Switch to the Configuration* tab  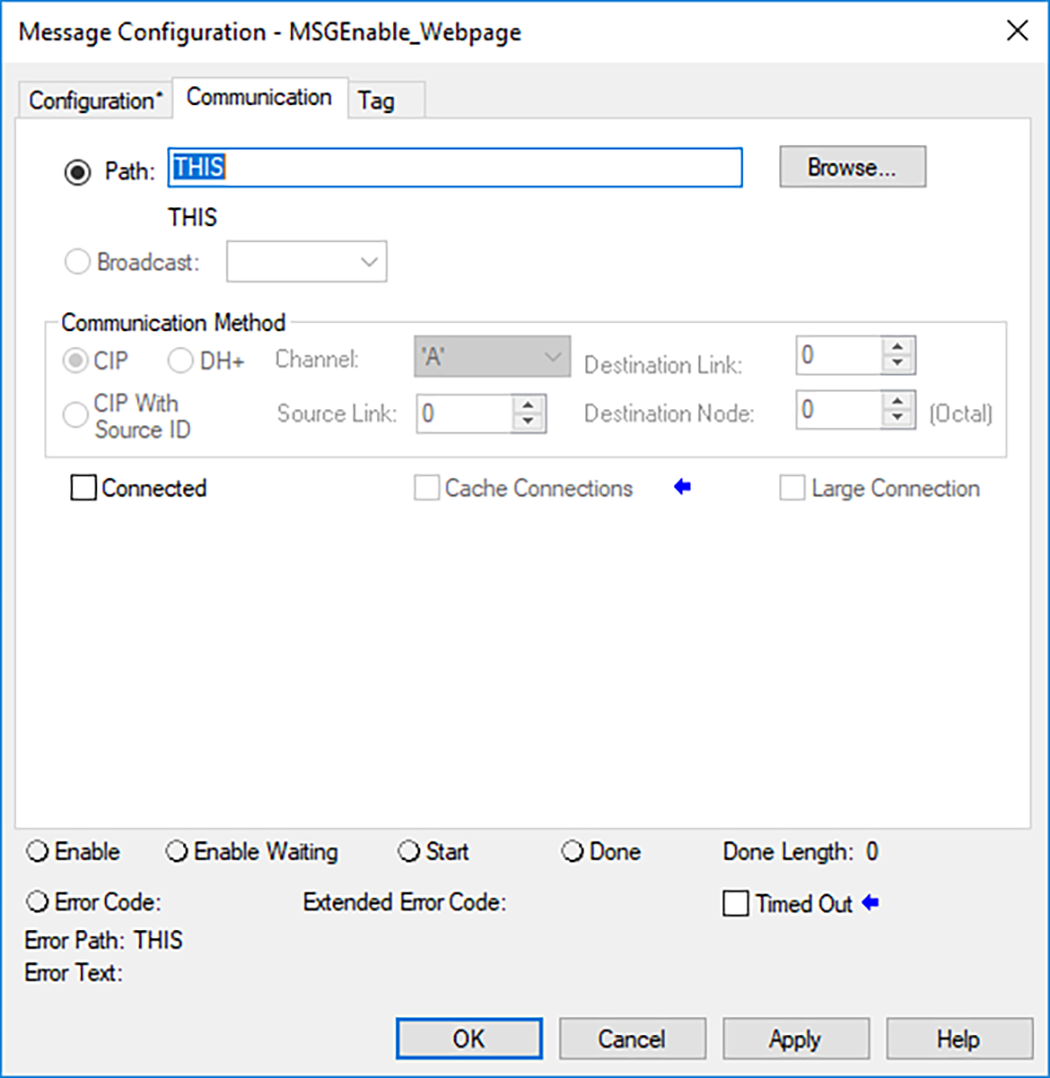pyautogui.click(x=95, y=99)
